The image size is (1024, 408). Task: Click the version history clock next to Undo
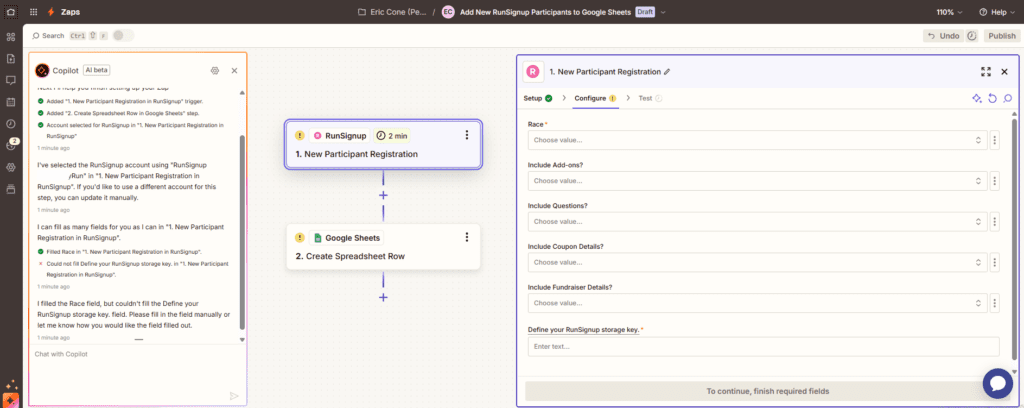click(972, 36)
